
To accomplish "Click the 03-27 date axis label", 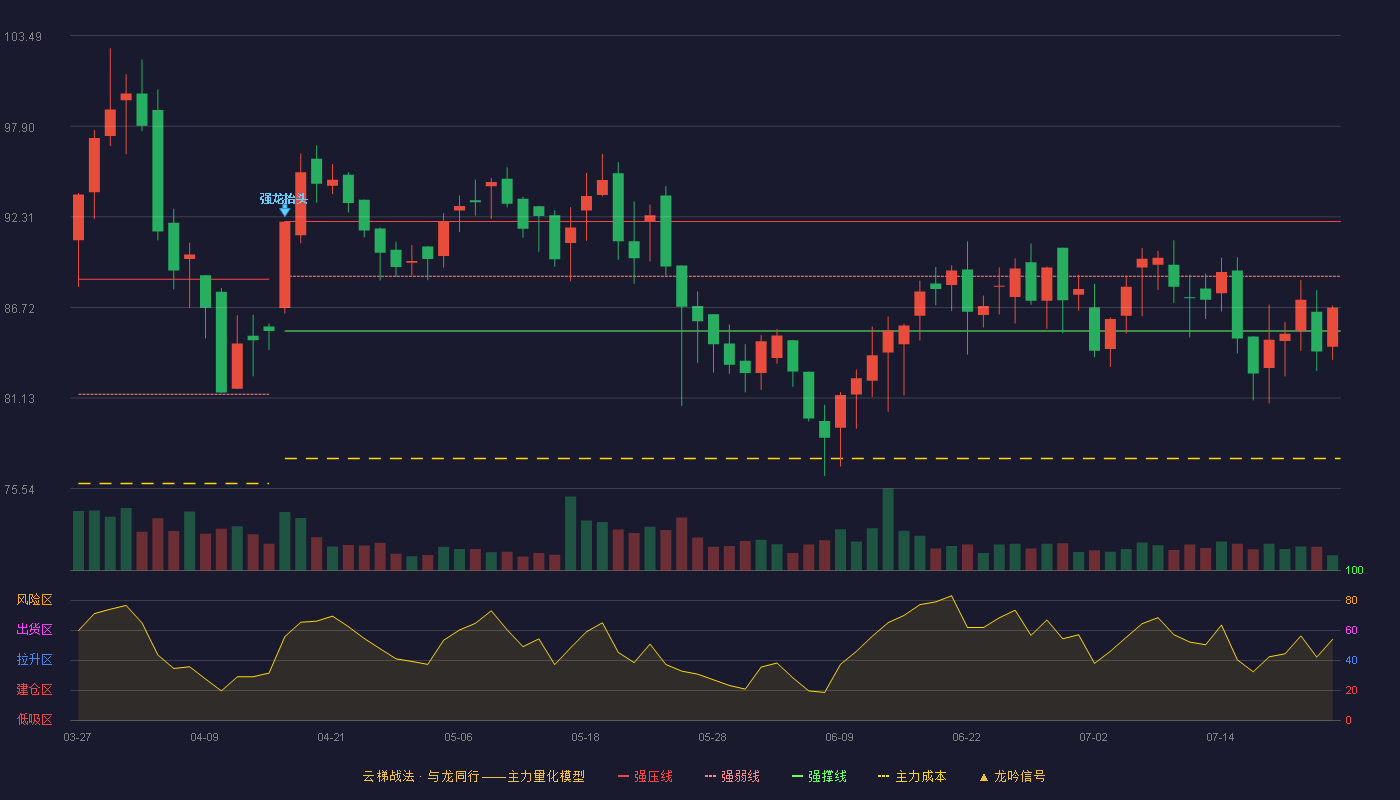I will [77, 737].
